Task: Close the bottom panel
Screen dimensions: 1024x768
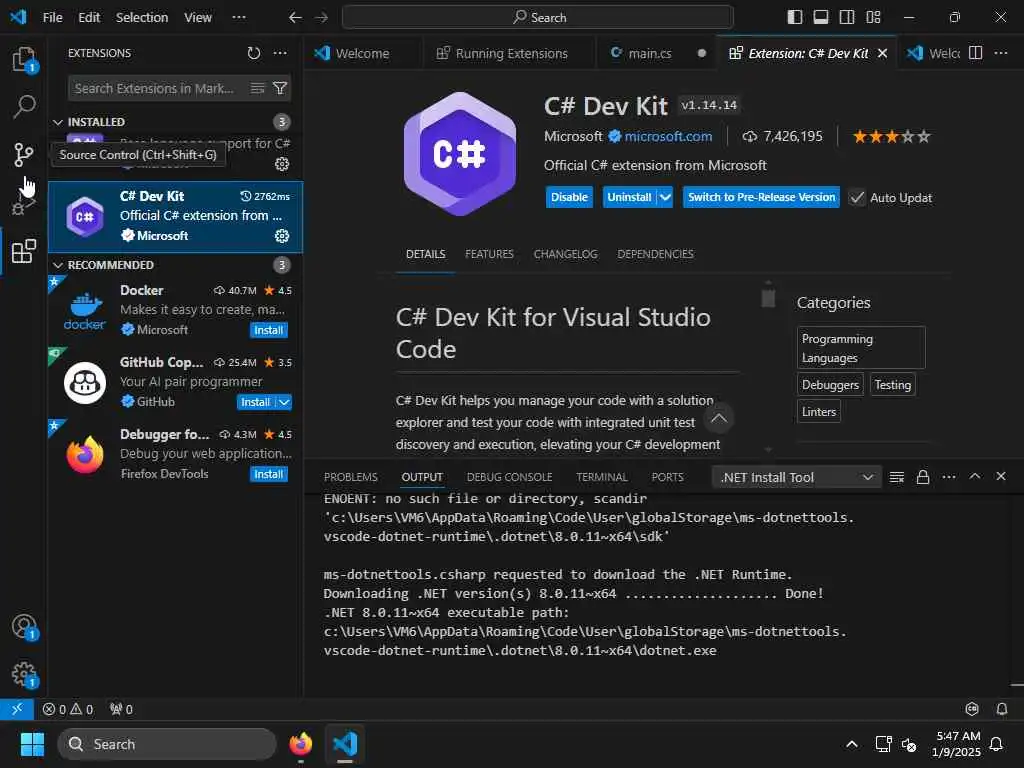Action: point(1000,476)
